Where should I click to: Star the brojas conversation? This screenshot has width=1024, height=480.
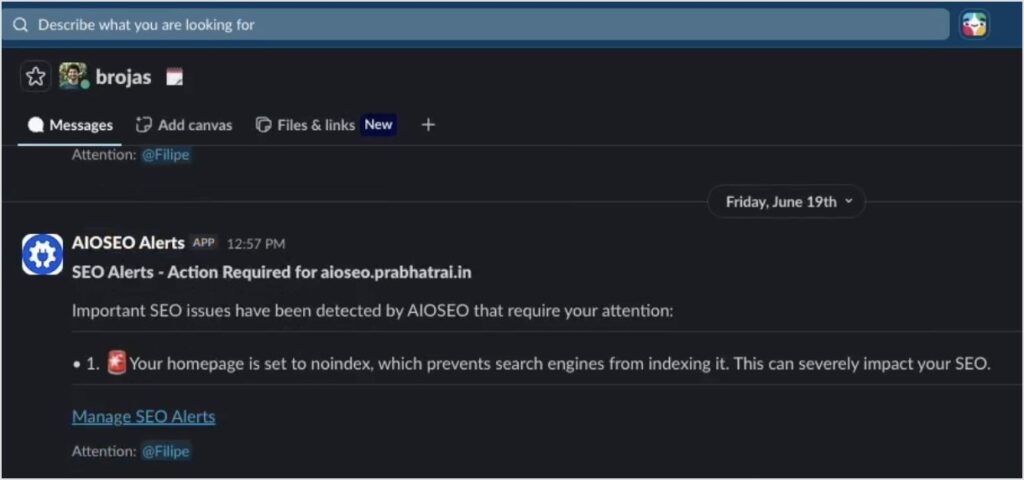[35, 77]
